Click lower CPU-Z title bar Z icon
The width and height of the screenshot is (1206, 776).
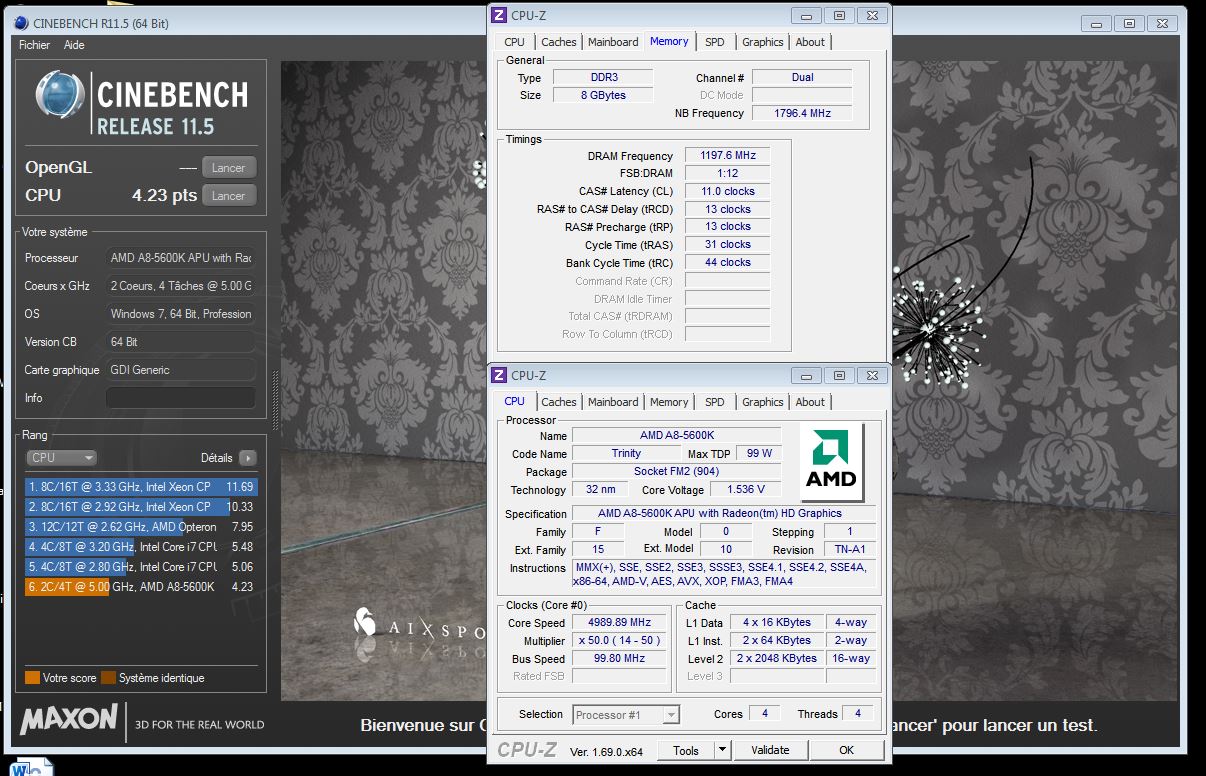point(499,375)
